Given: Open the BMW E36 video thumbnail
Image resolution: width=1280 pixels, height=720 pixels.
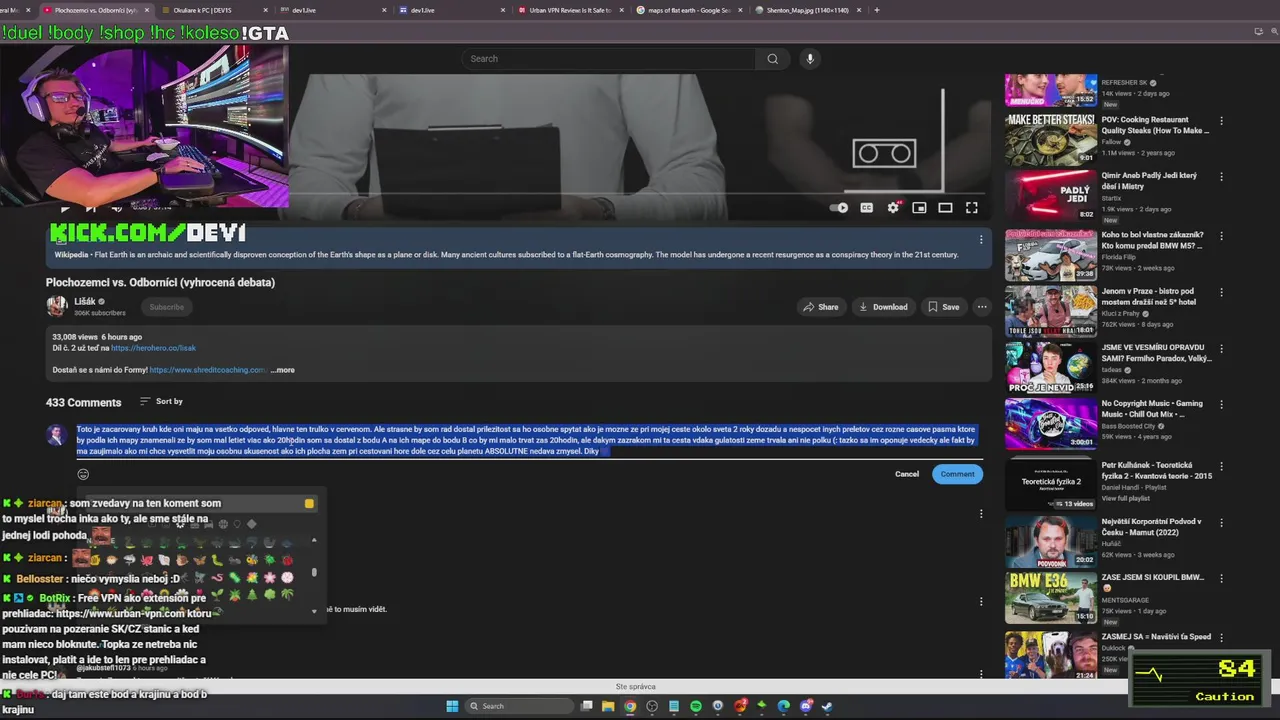Looking at the screenshot, I should pos(1051,597).
